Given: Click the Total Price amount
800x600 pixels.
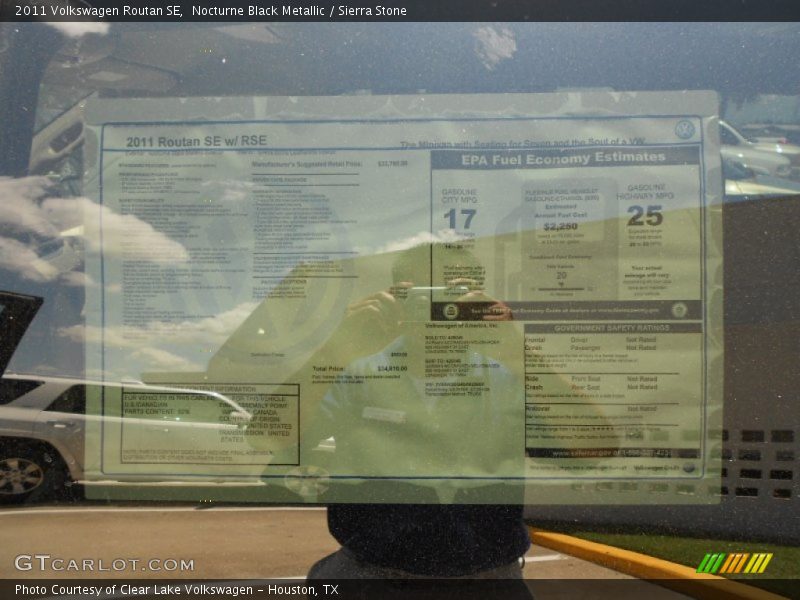Looking at the screenshot, I should click(x=391, y=369).
